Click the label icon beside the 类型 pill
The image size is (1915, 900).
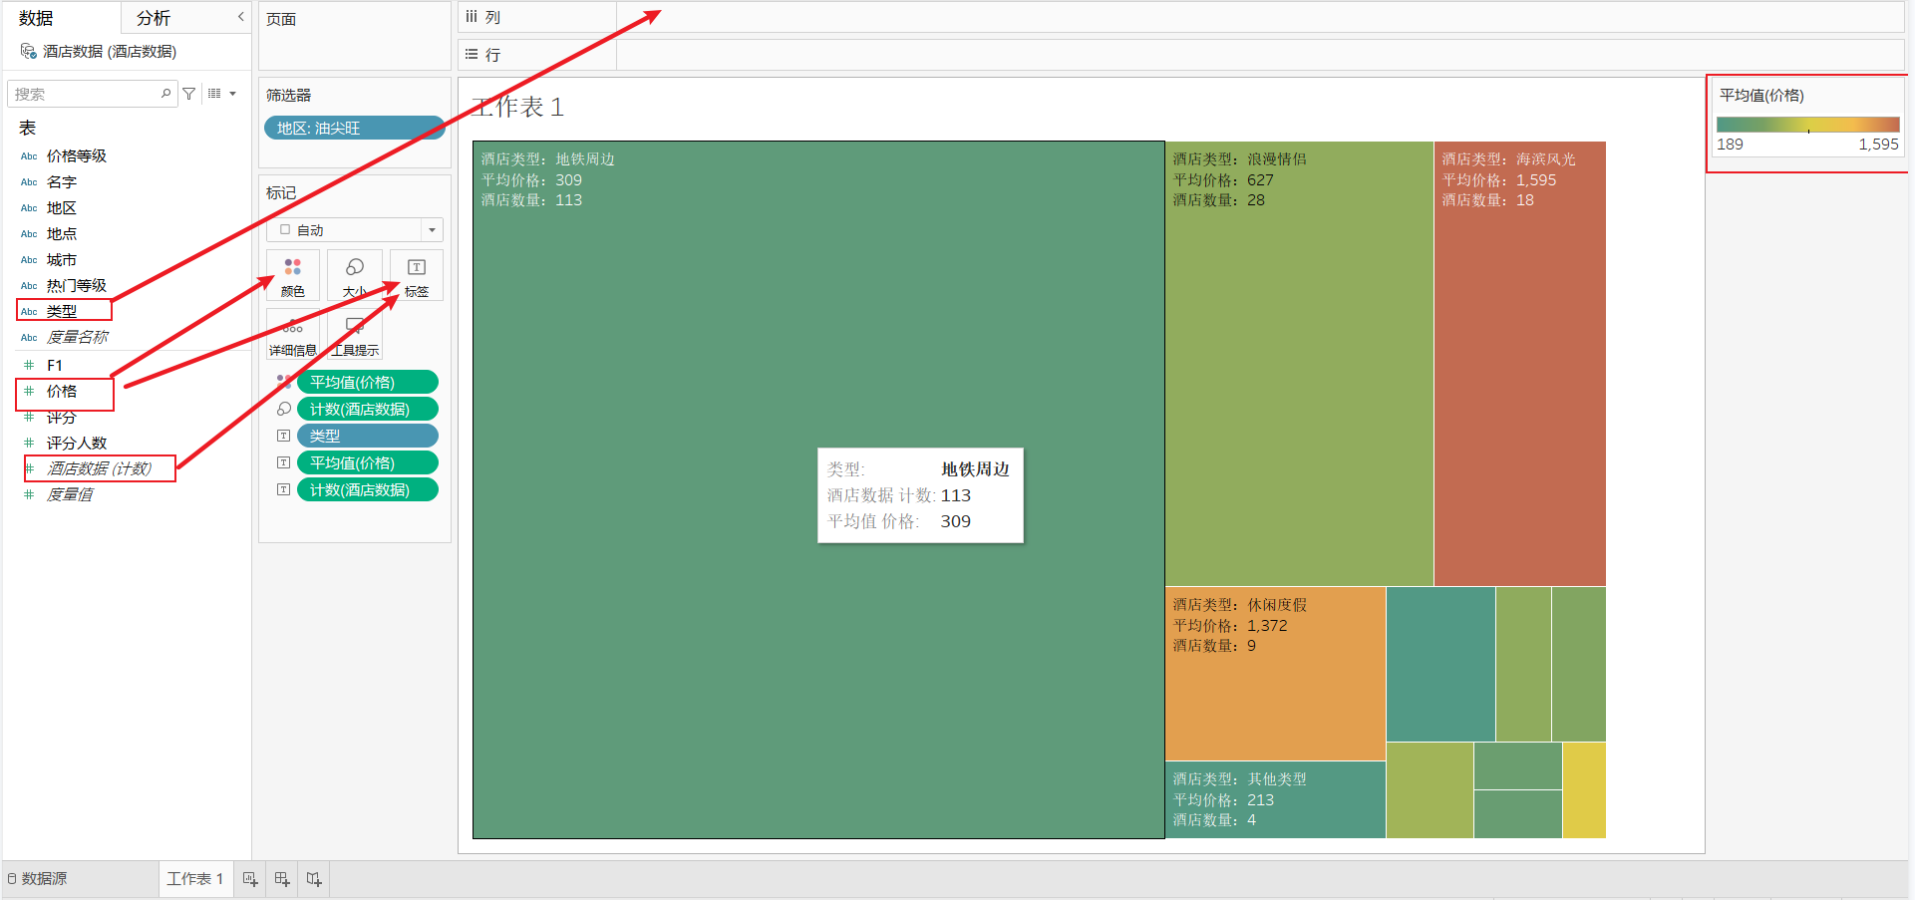(x=284, y=436)
